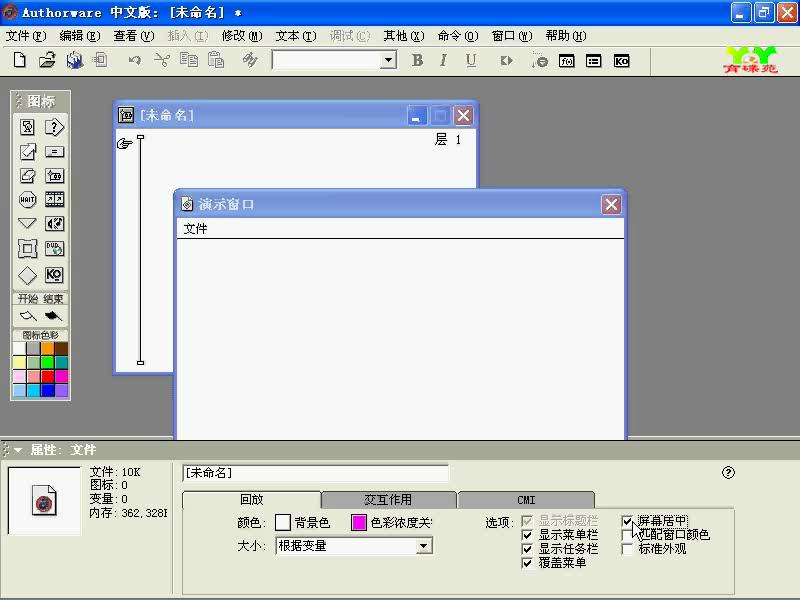This screenshot has height=600, width=800.
Task: Click the file name field [未命名]
Action: tap(315, 473)
